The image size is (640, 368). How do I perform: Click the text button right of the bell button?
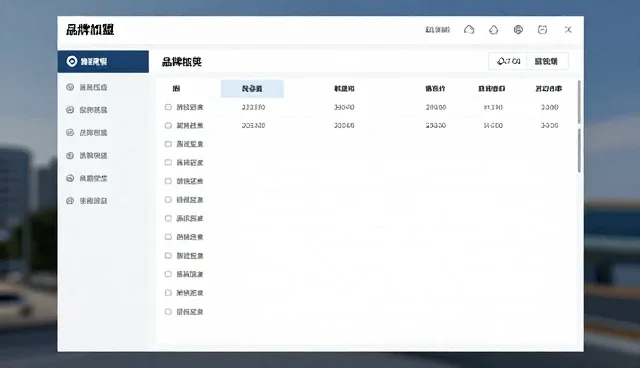pos(547,61)
